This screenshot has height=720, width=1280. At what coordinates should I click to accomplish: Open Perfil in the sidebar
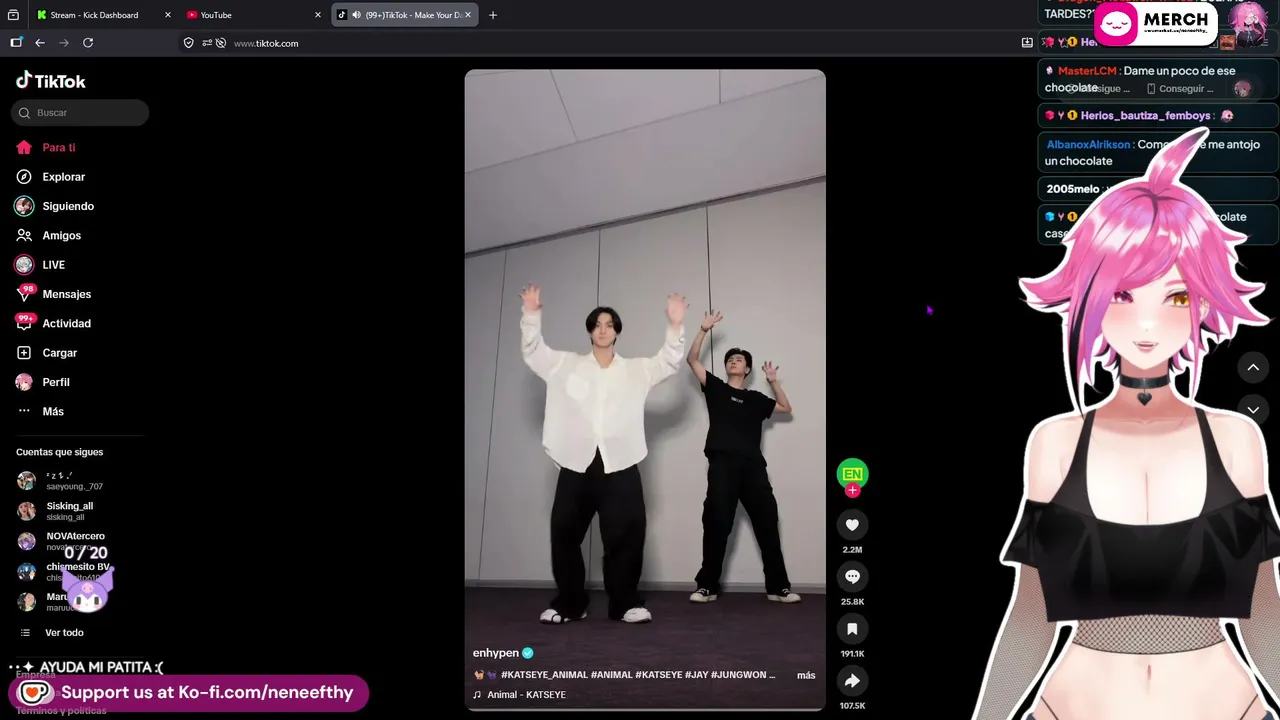pyautogui.click(x=56, y=382)
